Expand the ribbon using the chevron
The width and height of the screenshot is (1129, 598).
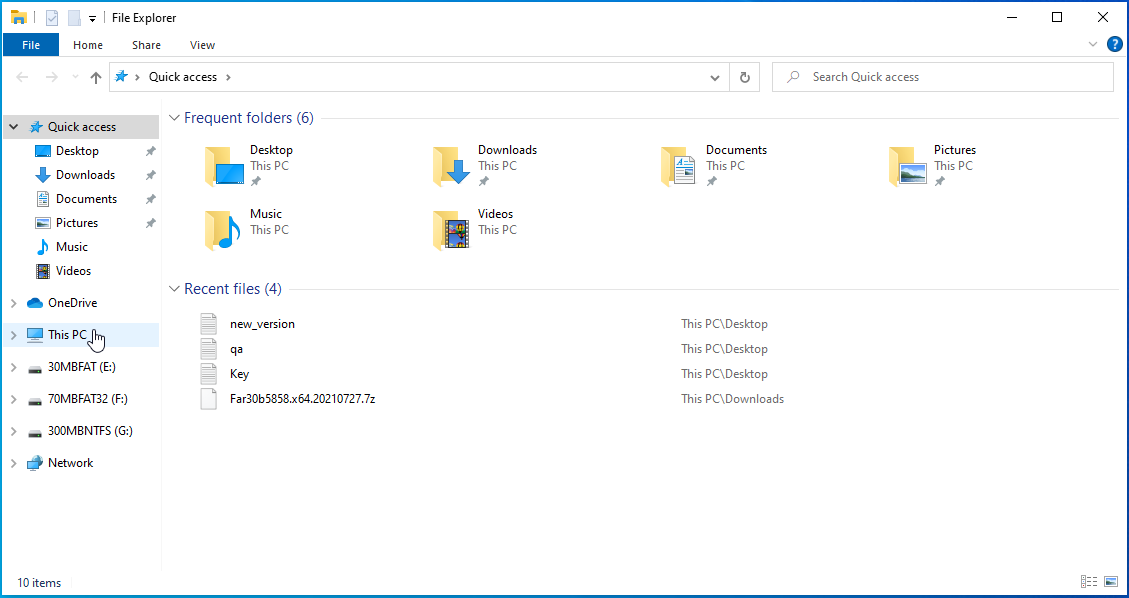(1093, 44)
